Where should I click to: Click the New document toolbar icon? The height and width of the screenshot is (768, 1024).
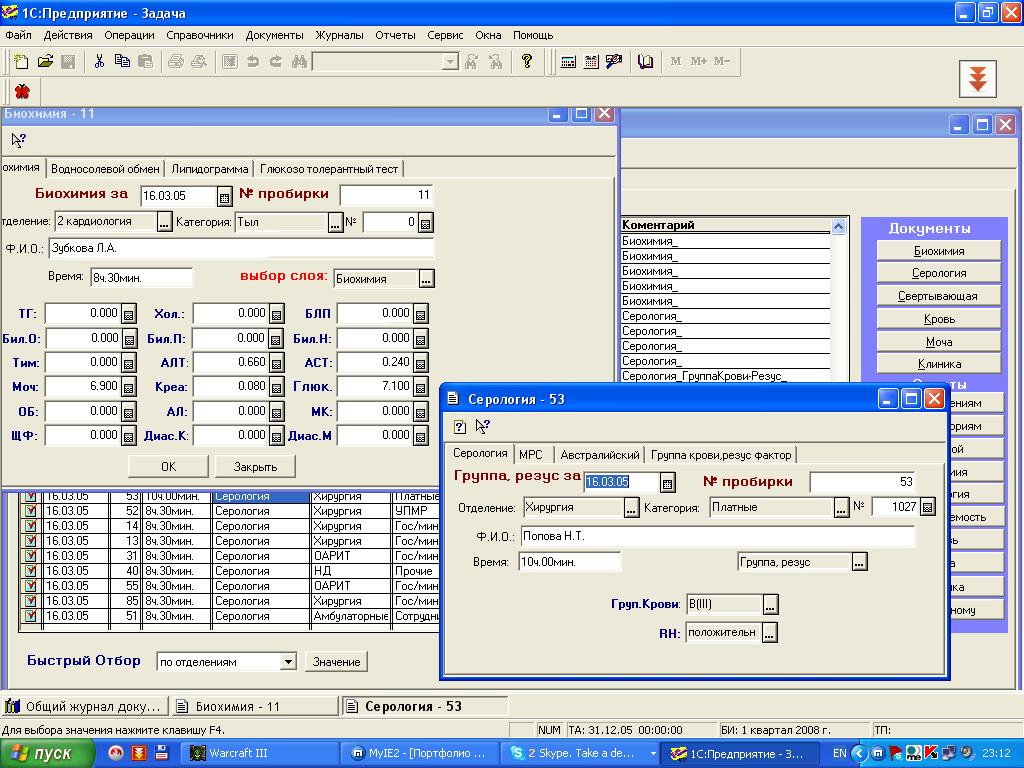click(x=22, y=61)
